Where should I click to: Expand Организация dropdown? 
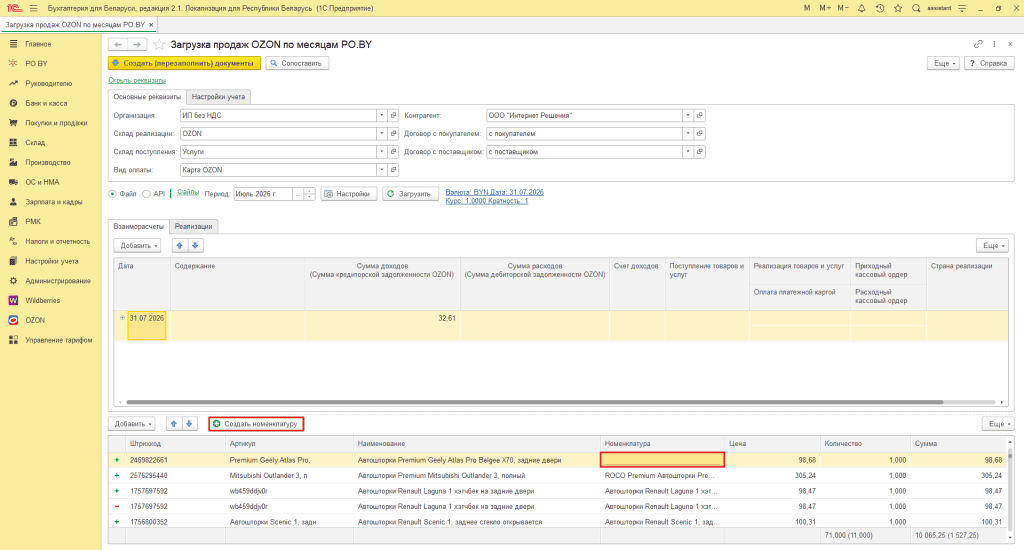pyautogui.click(x=381, y=116)
